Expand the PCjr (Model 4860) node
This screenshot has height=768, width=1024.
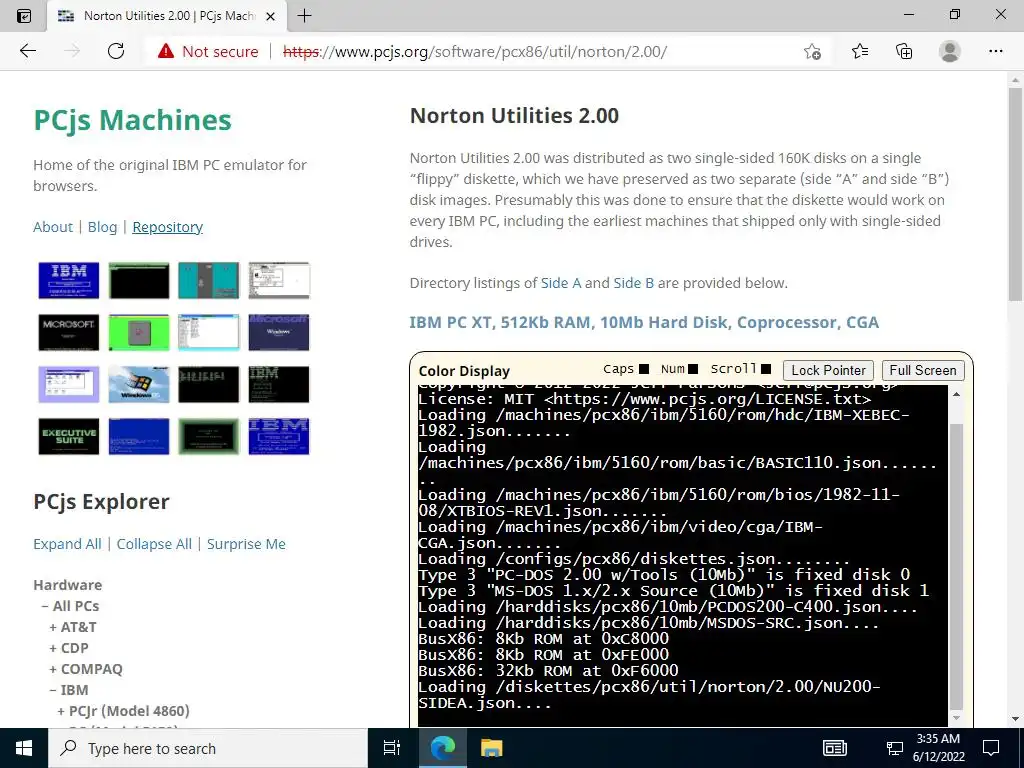[61, 711]
